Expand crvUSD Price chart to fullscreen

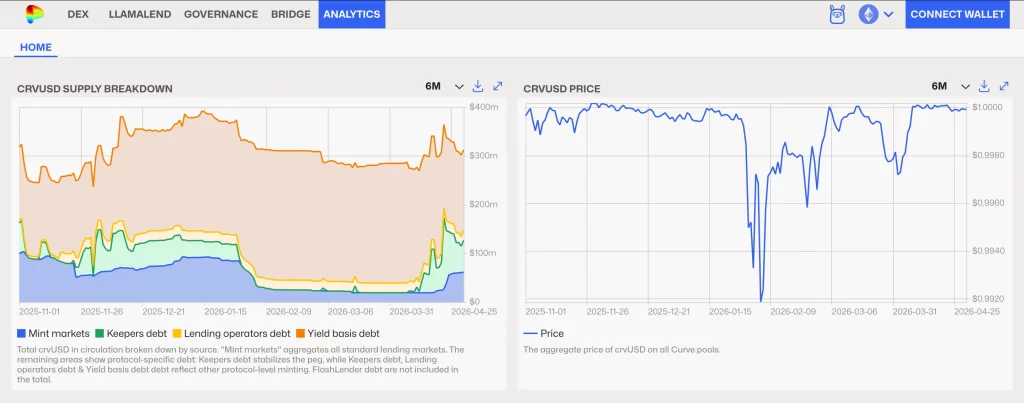1004,86
